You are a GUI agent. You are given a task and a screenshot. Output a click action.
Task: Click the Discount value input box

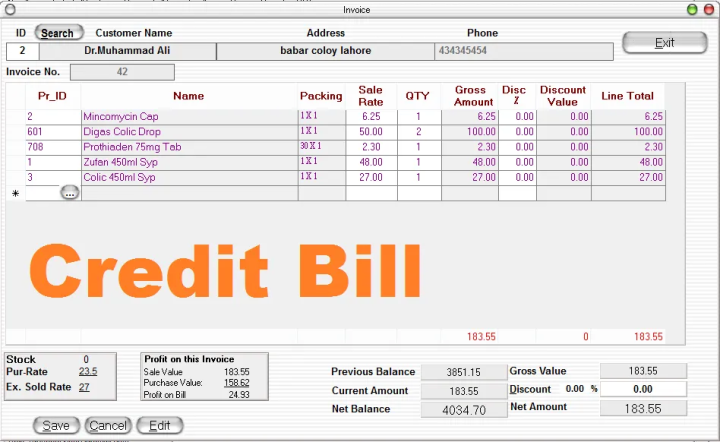(x=643, y=389)
